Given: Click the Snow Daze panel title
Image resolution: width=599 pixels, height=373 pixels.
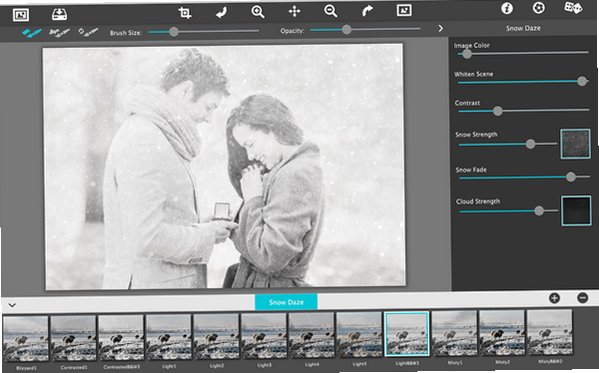Looking at the screenshot, I should point(523,28).
